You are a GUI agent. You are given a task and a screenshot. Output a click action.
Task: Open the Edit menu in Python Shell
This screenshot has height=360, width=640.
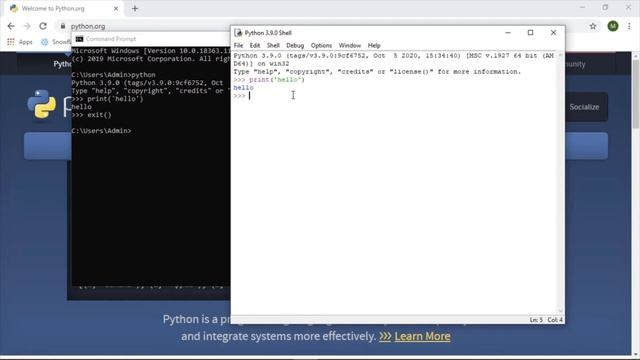255,45
